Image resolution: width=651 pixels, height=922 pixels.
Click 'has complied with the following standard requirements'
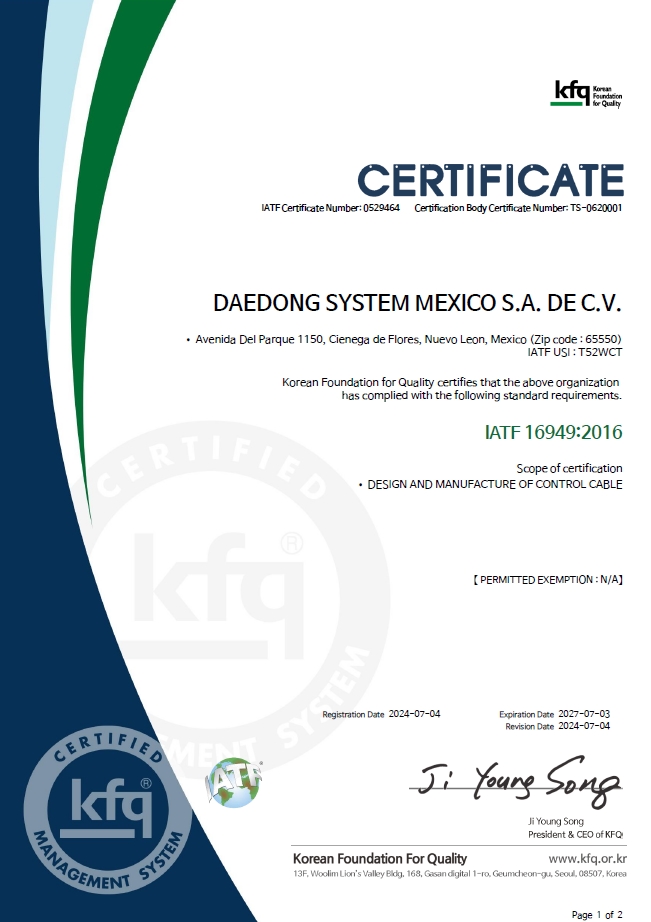point(482,396)
